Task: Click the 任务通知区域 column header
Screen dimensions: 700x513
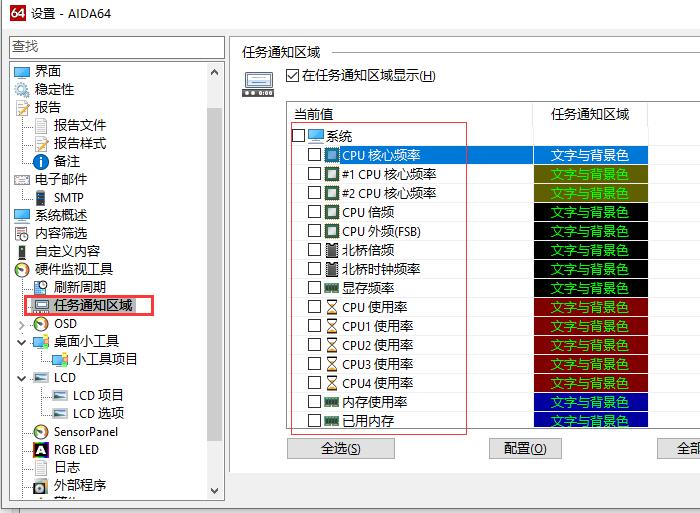Action: (590, 114)
